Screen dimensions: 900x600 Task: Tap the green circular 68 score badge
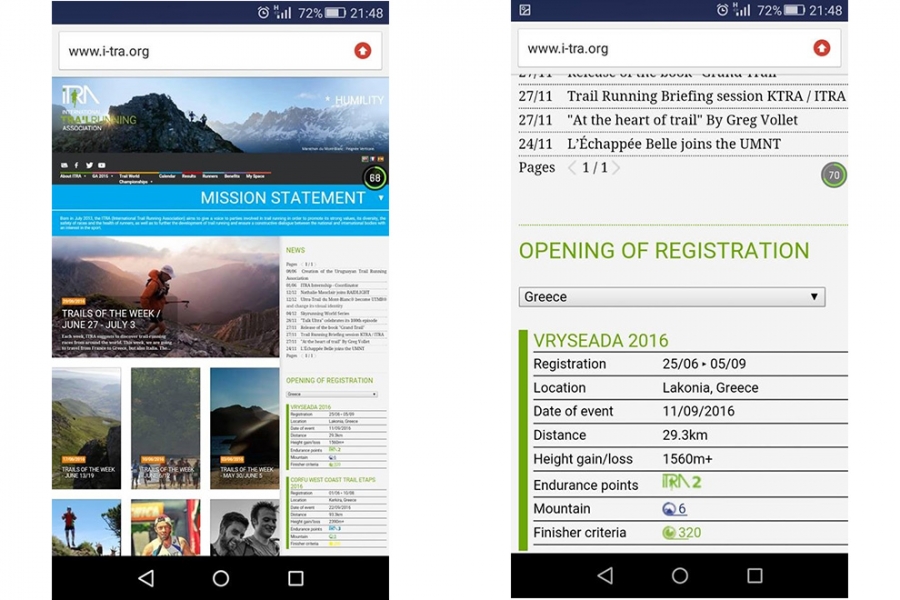tap(374, 178)
